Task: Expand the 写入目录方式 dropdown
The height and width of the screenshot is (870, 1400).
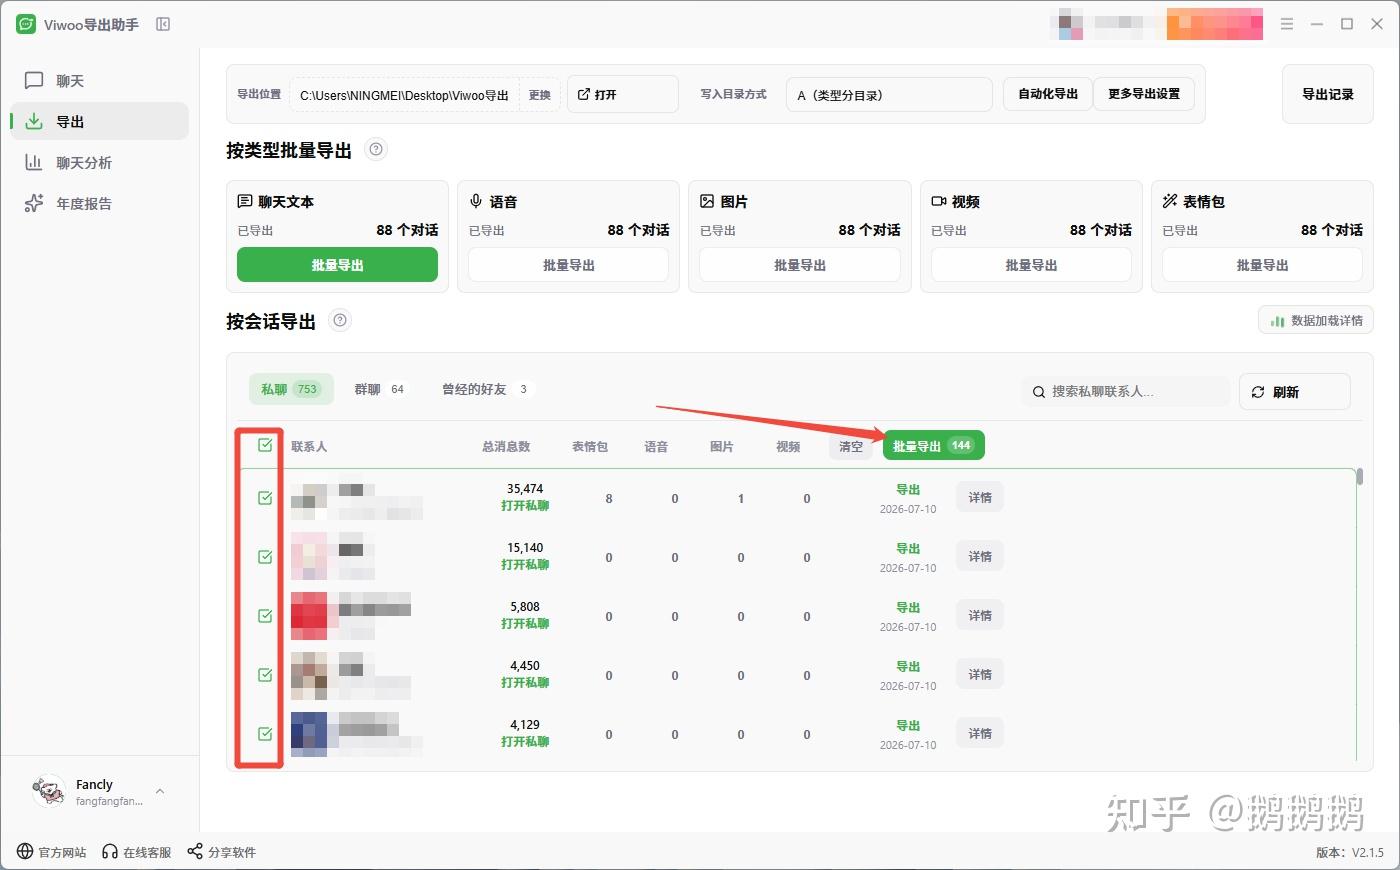Action: (x=889, y=95)
